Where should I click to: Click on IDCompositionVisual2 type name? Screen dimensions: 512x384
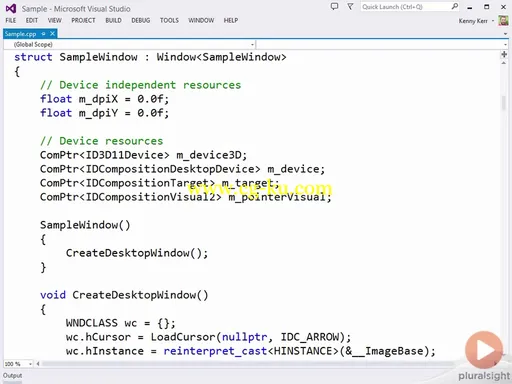coord(150,197)
